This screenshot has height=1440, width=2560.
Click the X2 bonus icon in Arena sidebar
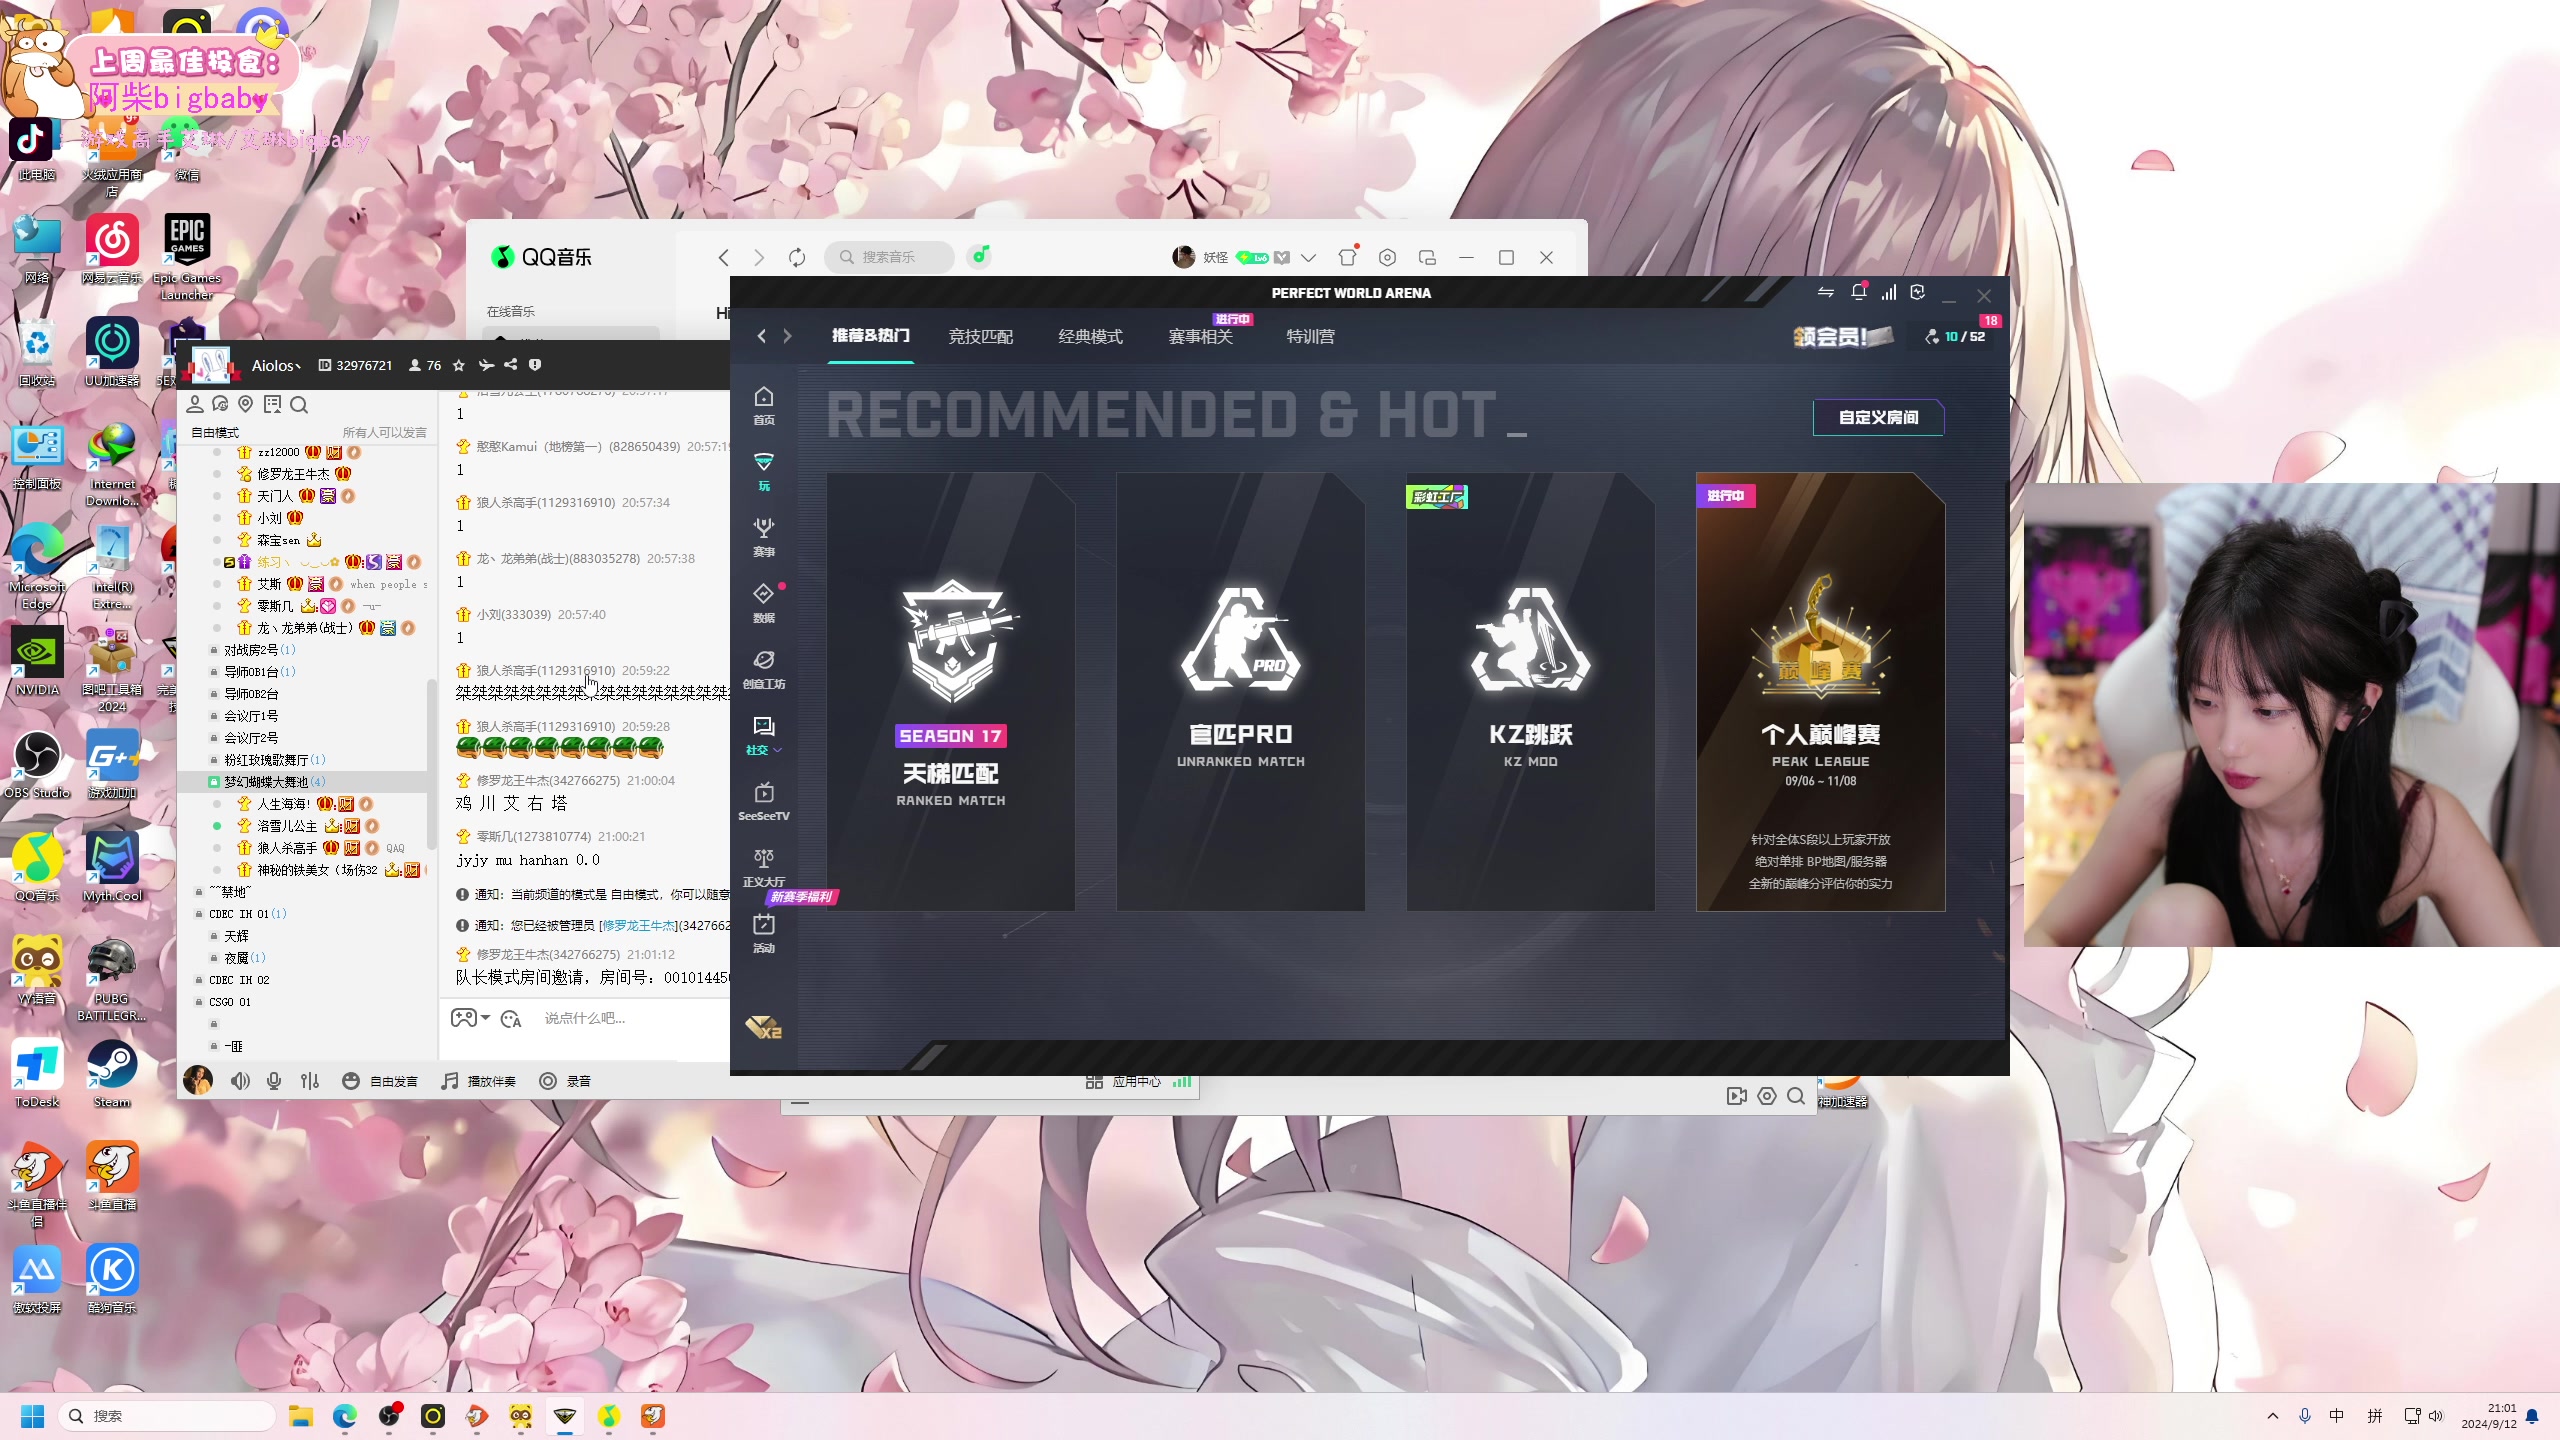763,1027
